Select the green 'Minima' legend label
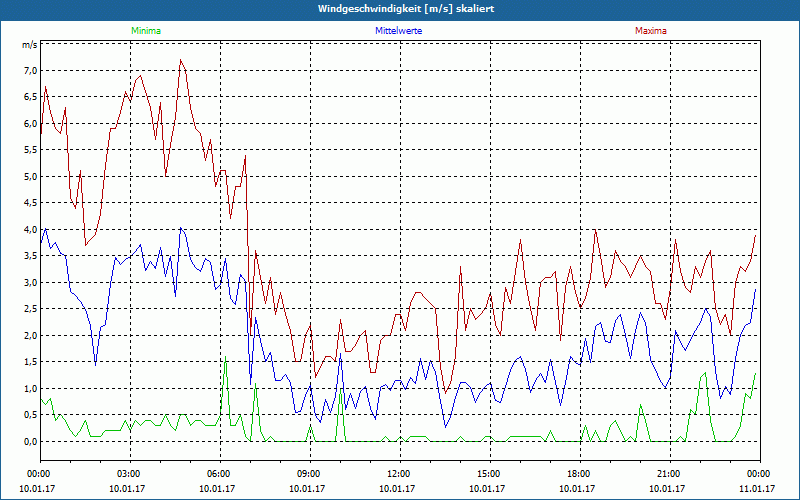800x500 pixels. pyautogui.click(x=146, y=31)
